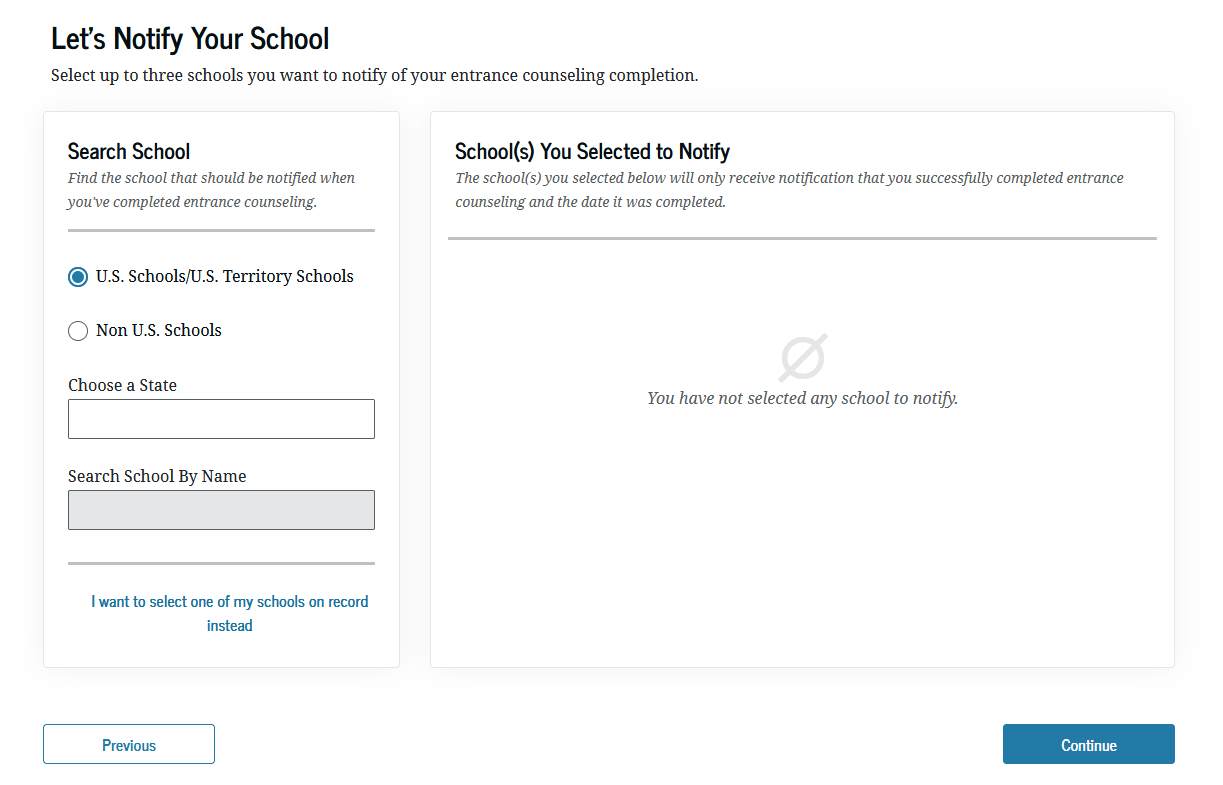Click the slashed-circle empty state icon
Screen dimensions: 1223x785
pyautogui.click(x=802, y=357)
